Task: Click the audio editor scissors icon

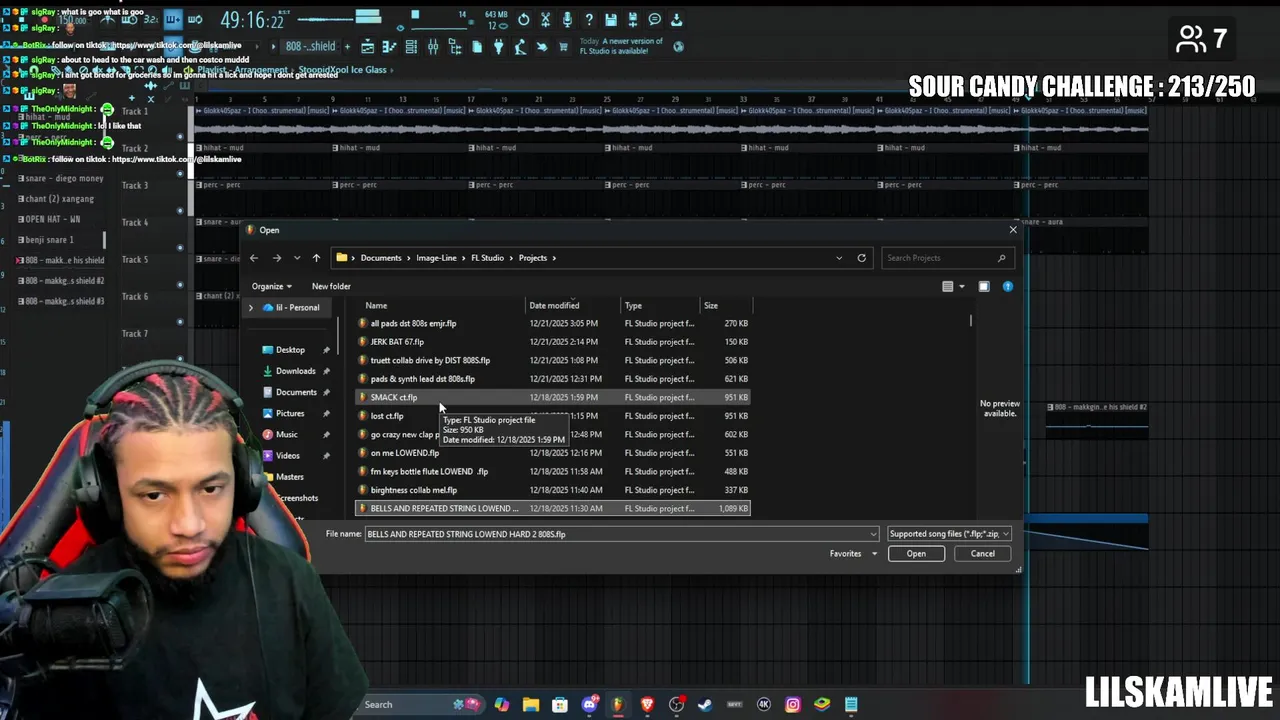Action: tap(545, 19)
